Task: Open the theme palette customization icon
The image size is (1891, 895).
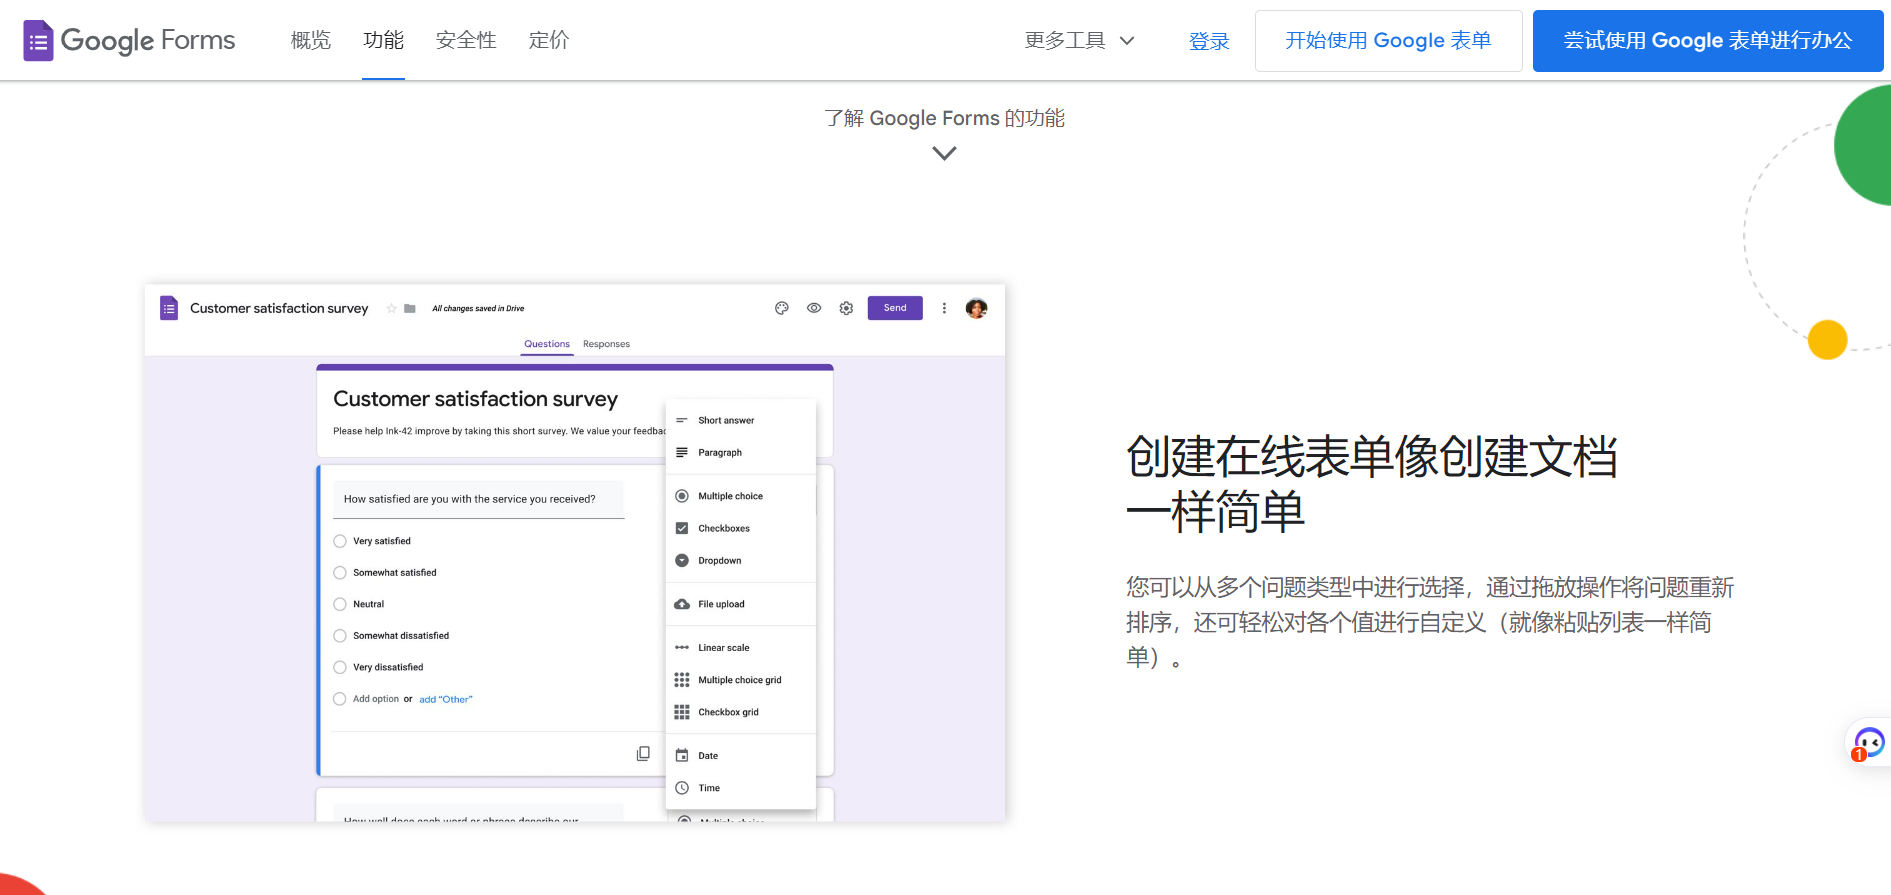Action: [782, 308]
